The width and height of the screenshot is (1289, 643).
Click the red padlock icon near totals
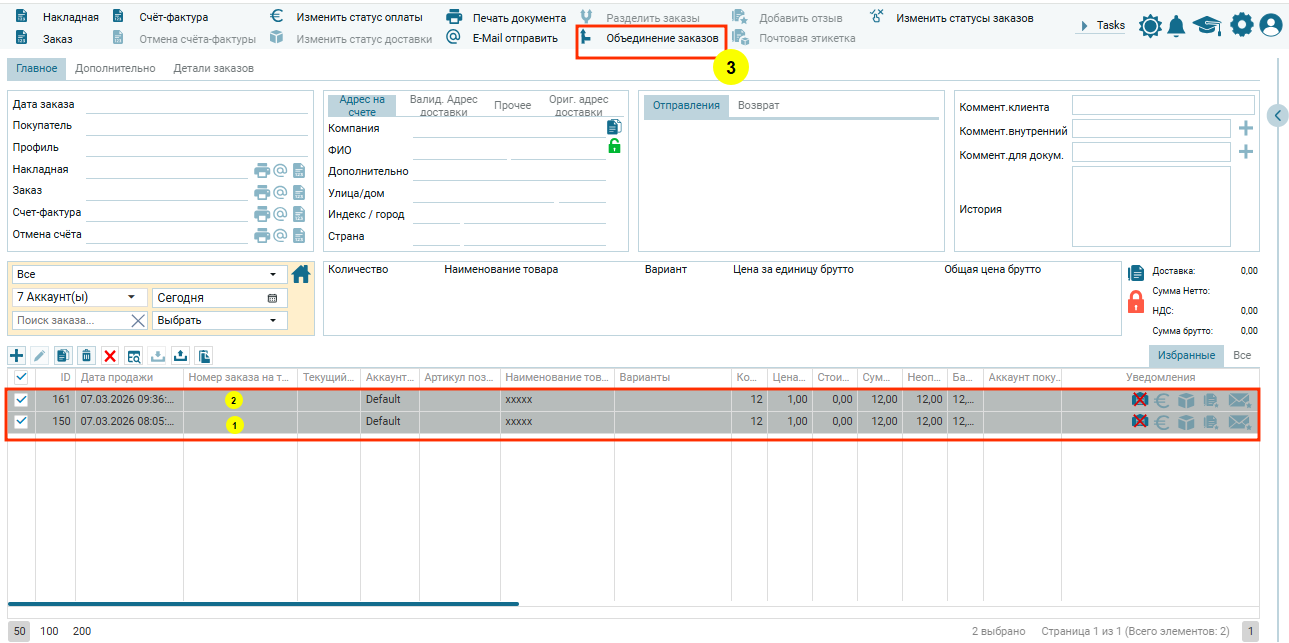click(x=1135, y=301)
